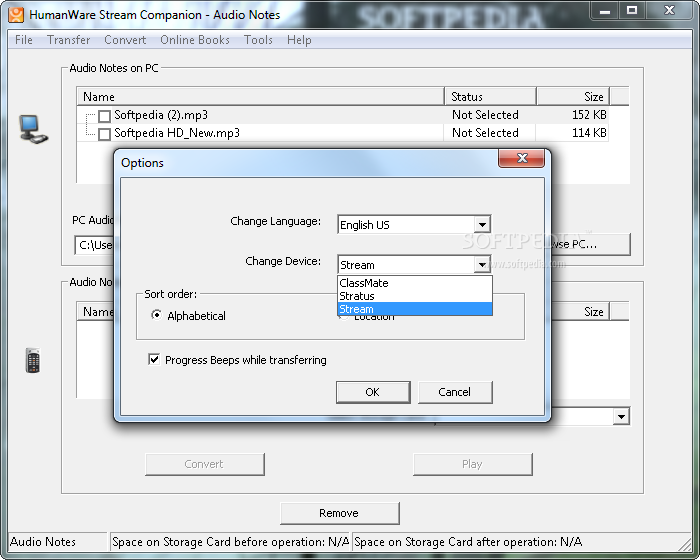Open the Tools menu
700x560 pixels.
(x=258, y=40)
